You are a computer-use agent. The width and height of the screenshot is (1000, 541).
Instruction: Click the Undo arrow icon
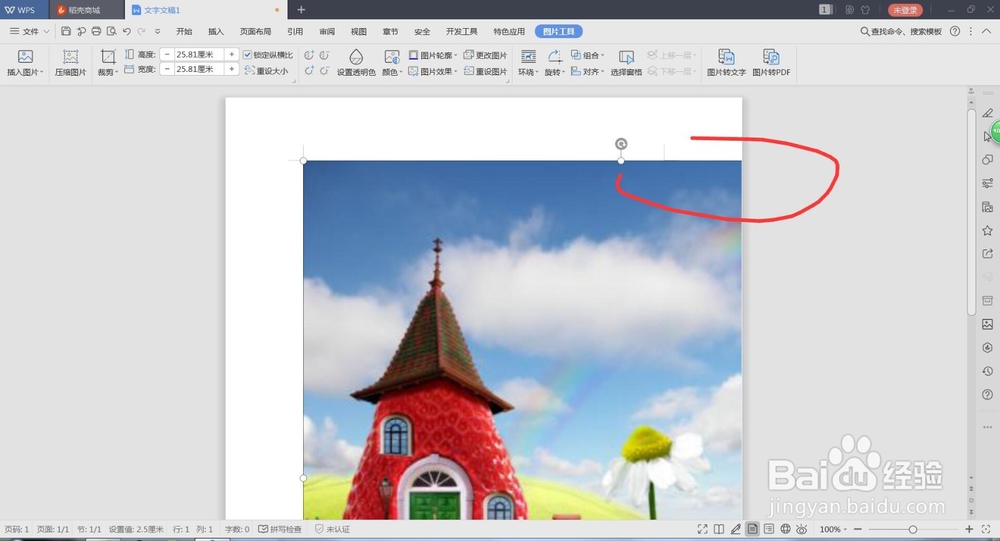coord(127,31)
